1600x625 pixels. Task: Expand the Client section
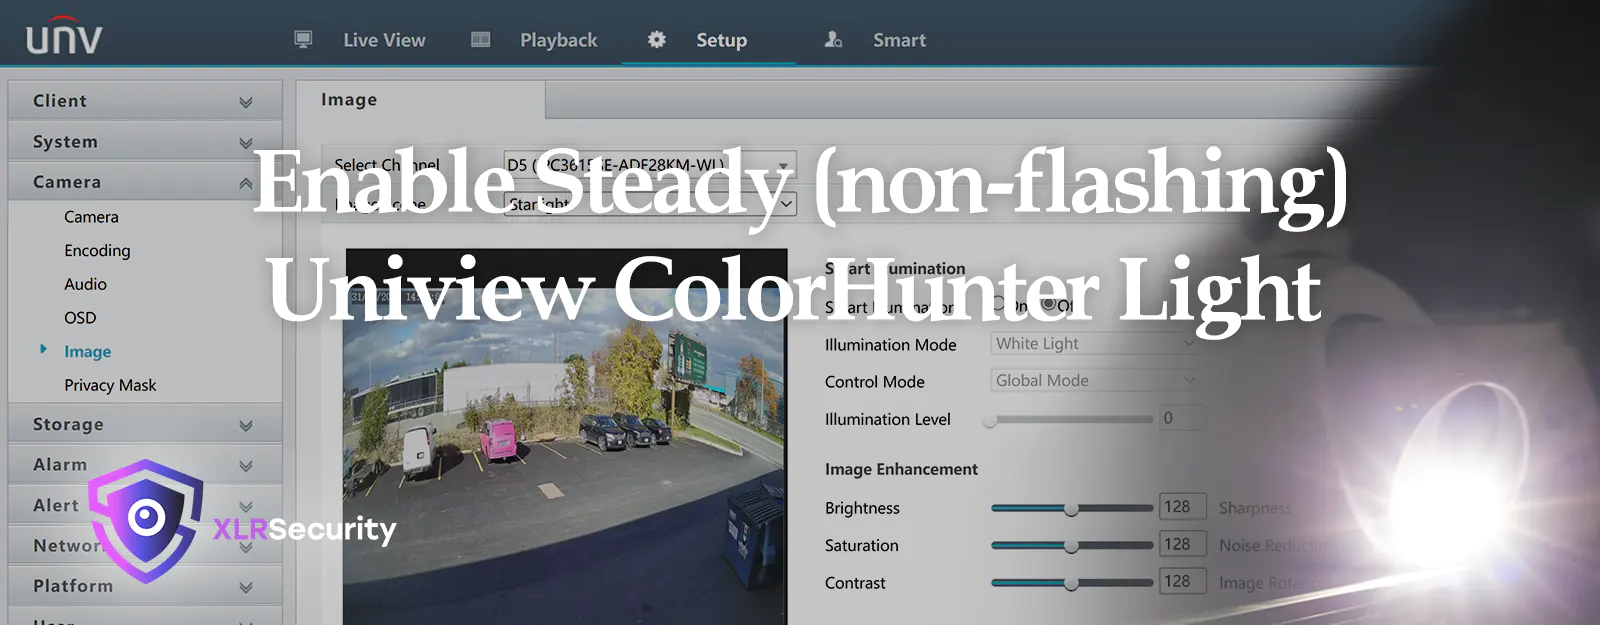point(145,101)
